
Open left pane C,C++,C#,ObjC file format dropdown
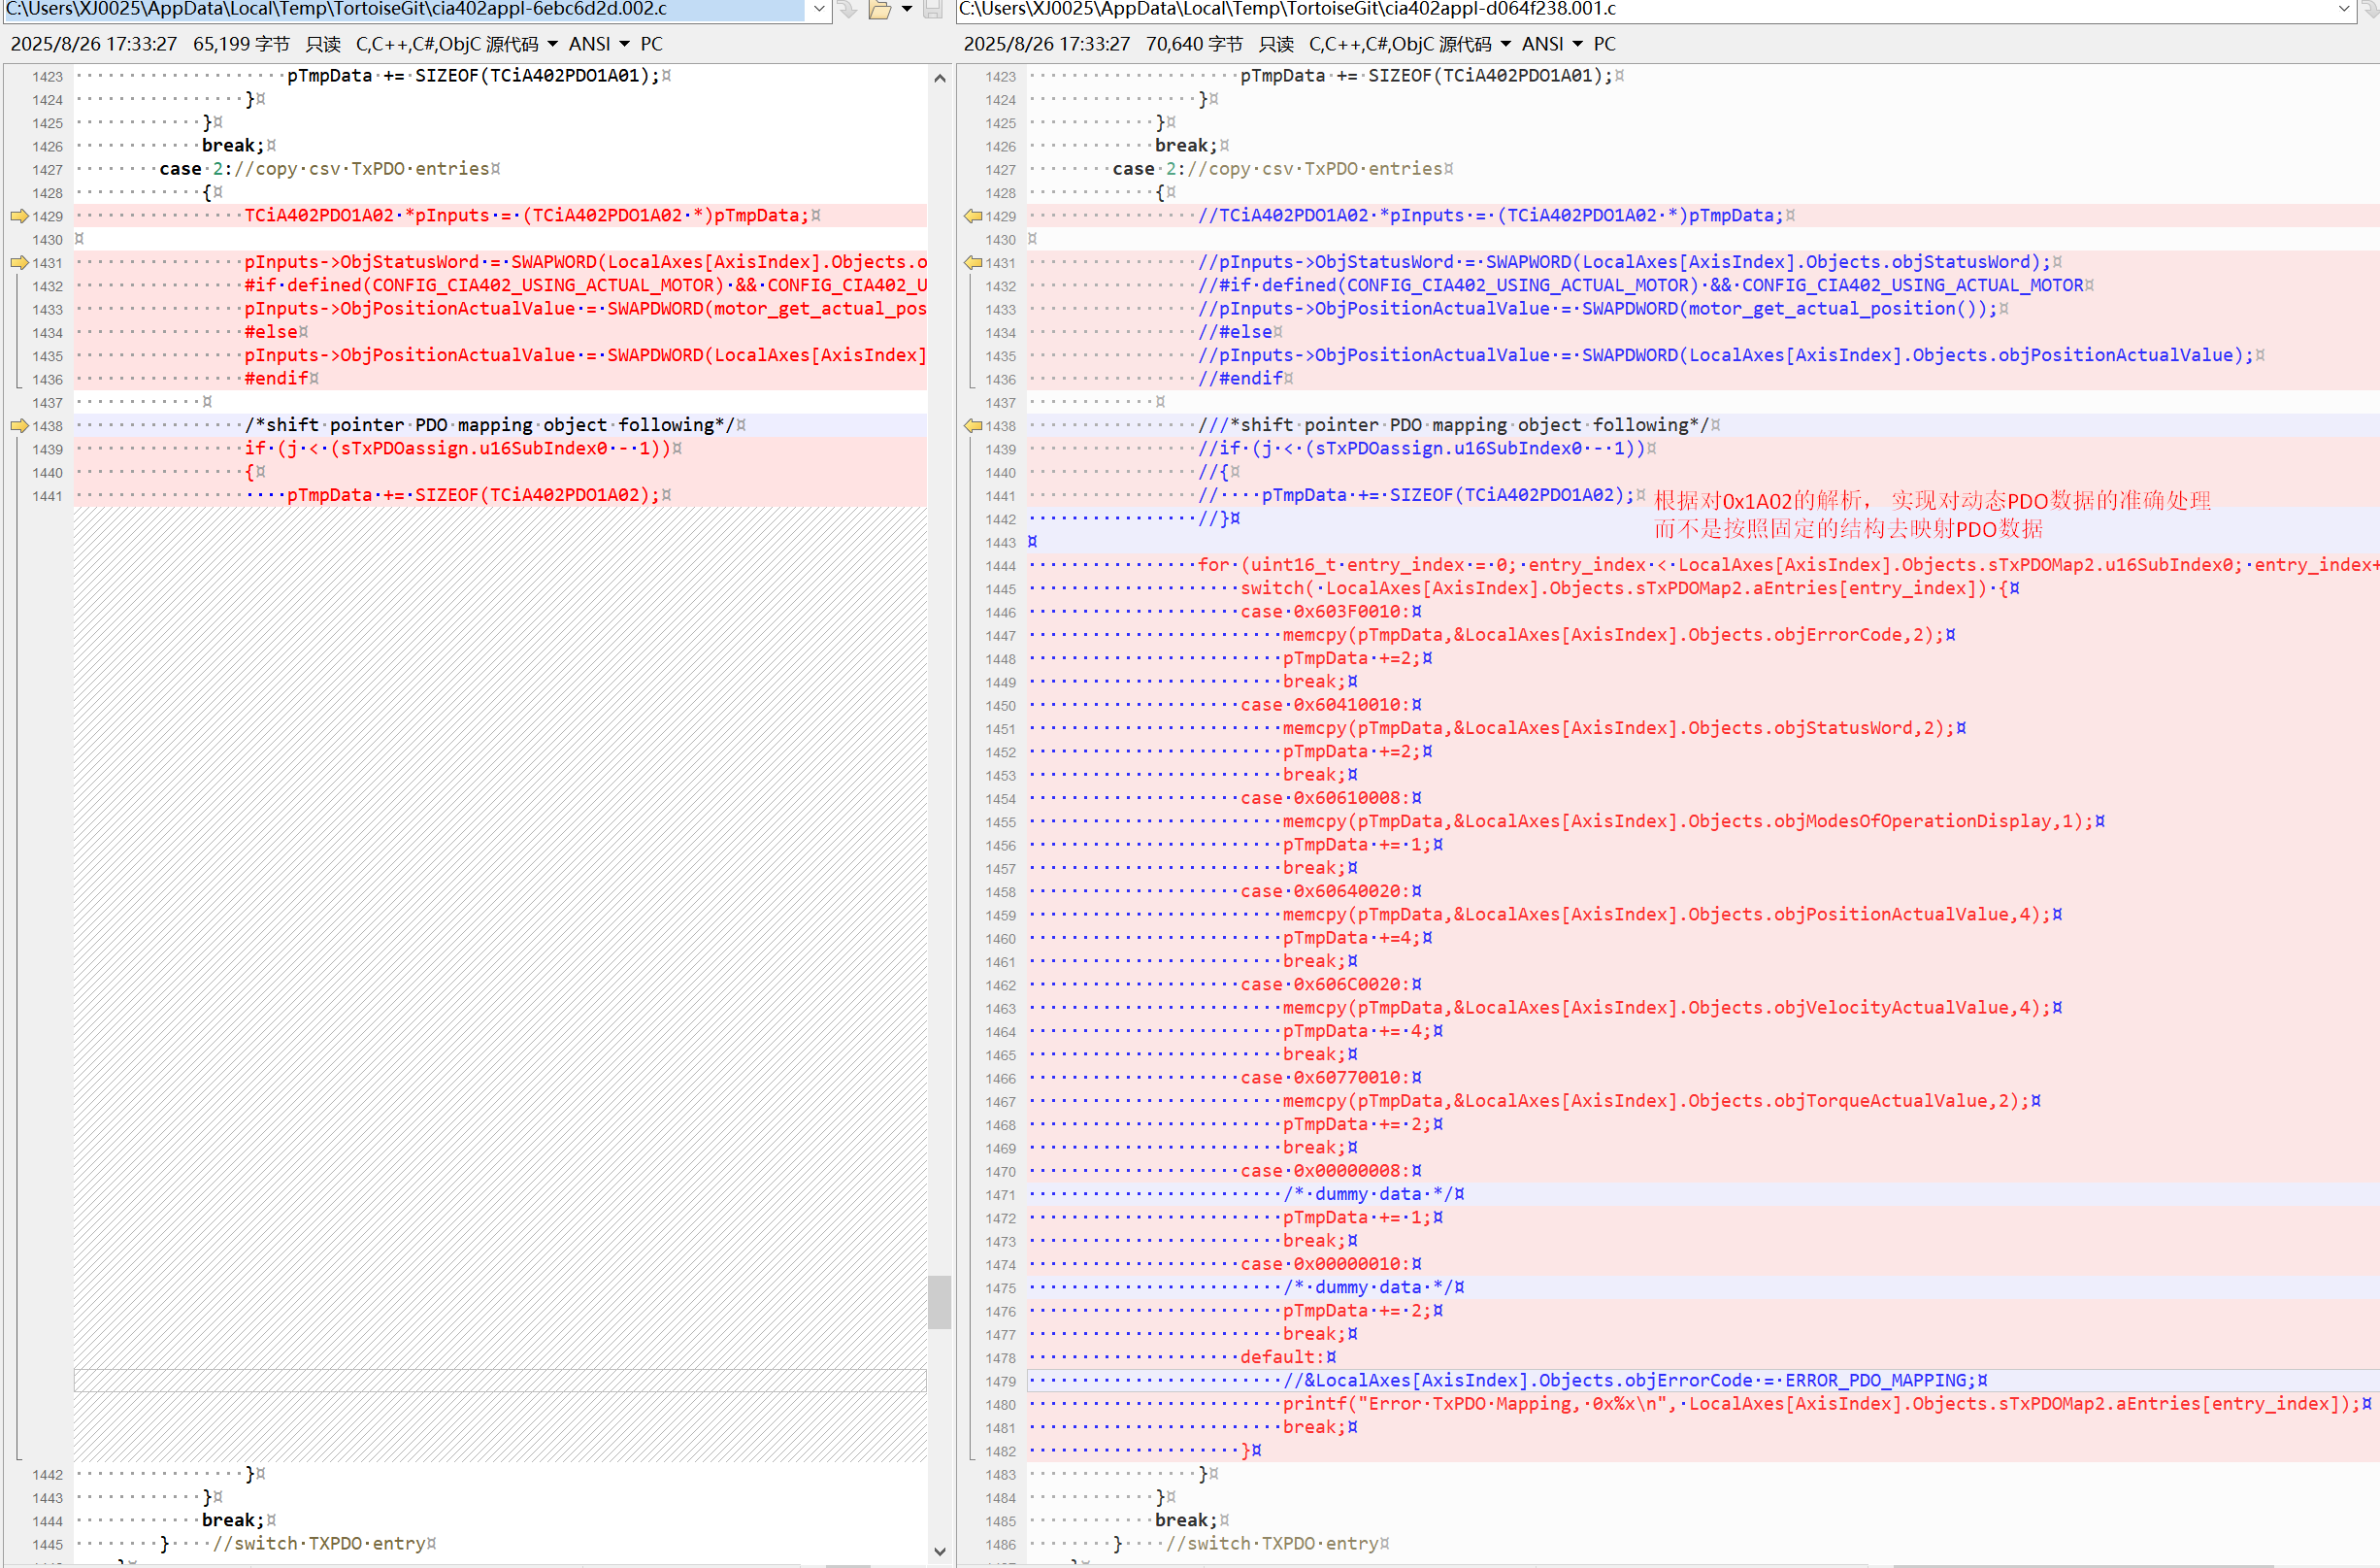457,44
